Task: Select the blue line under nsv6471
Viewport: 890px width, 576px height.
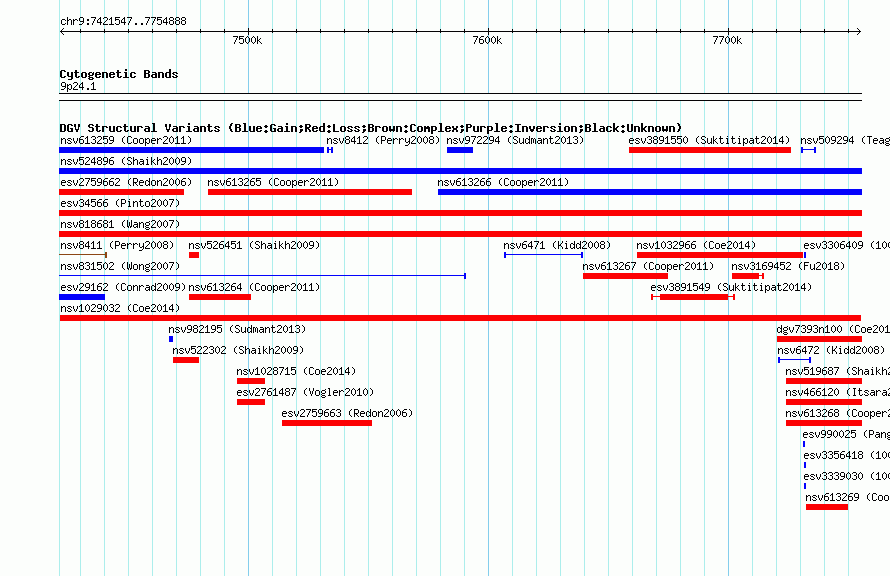Action: pos(544,255)
